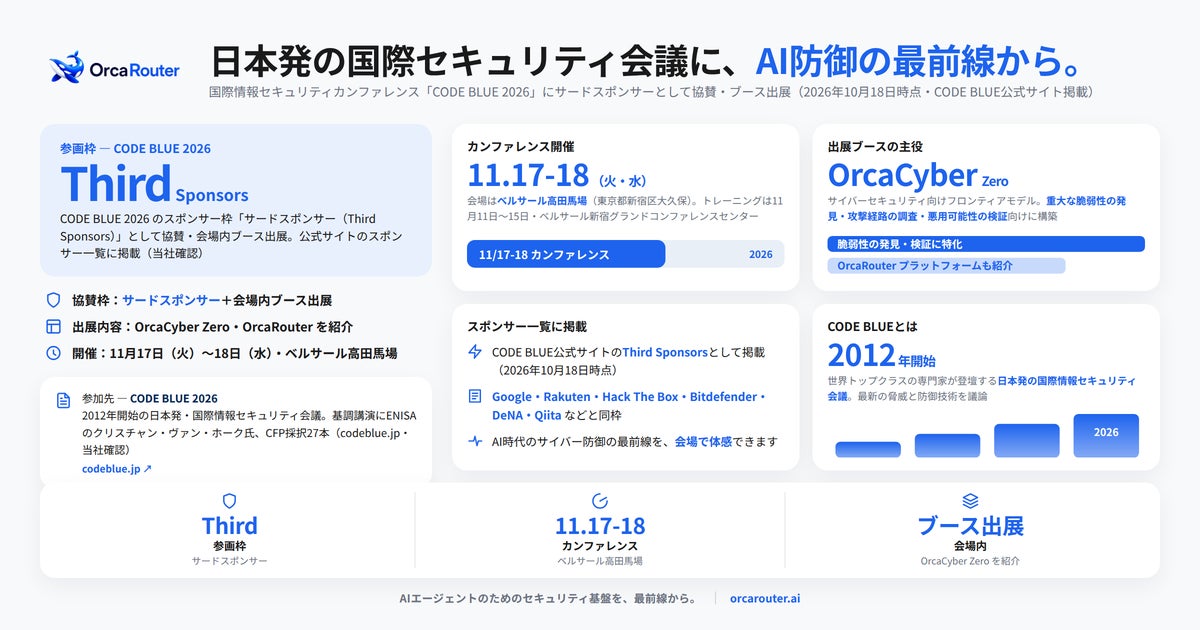Click the large 11.17-18 date text

(528, 176)
